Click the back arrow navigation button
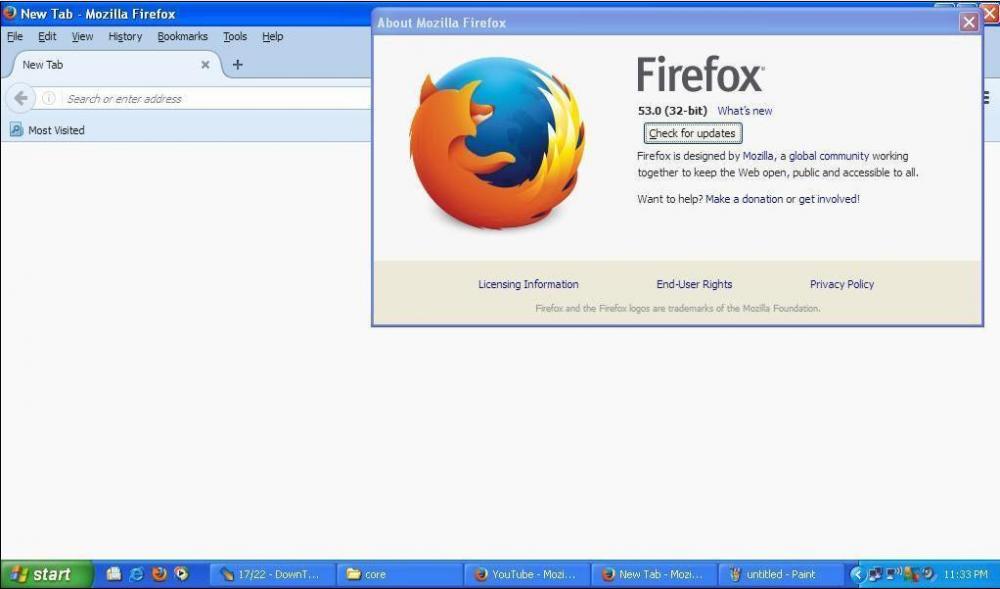The height and width of the screenshot is (589, 1000). click(20, 98)
